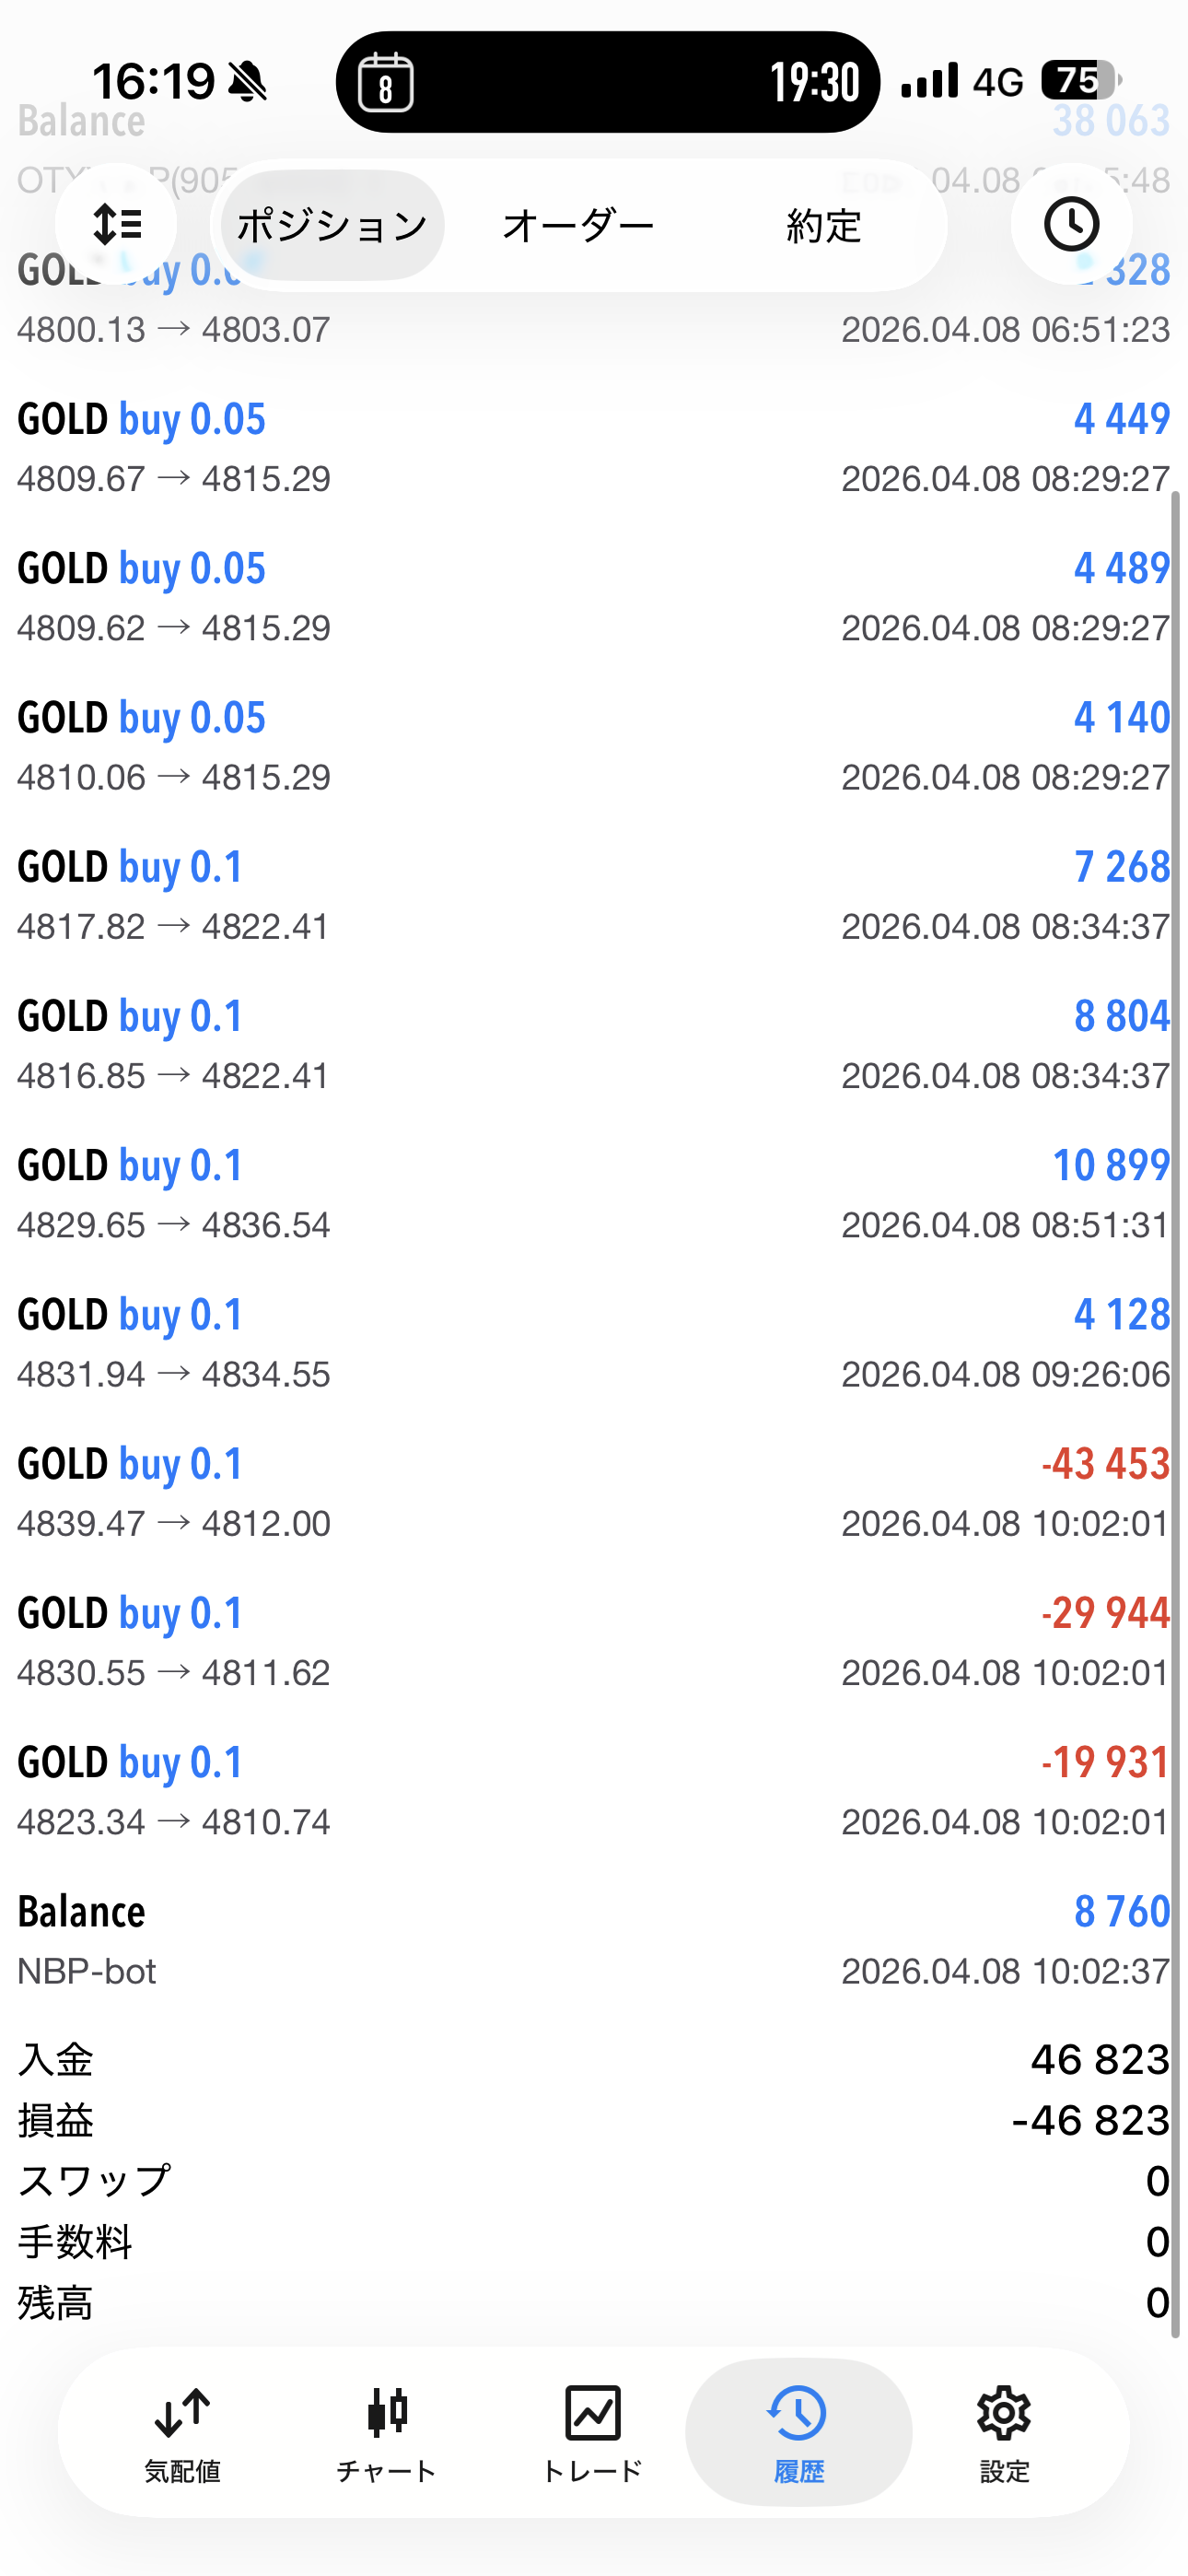The height and width of the screenshot is (2576, 1188).
Task: Tap the sort order icon
Action: click(116, 224)
